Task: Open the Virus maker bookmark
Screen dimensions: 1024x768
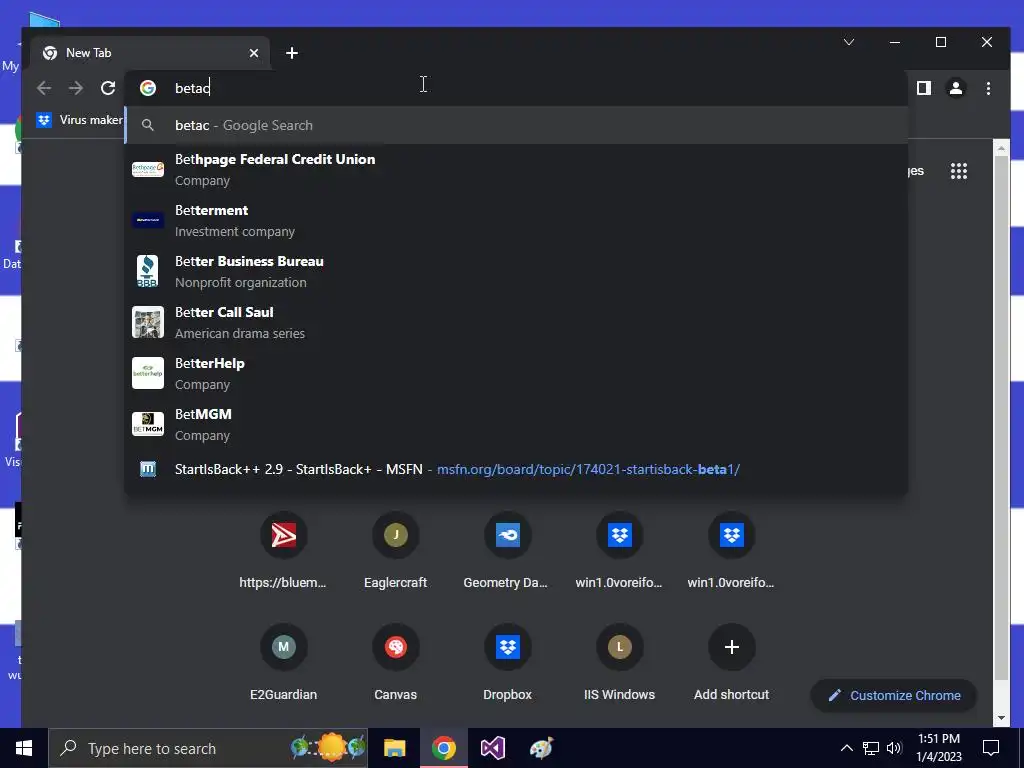Action: 80,120
